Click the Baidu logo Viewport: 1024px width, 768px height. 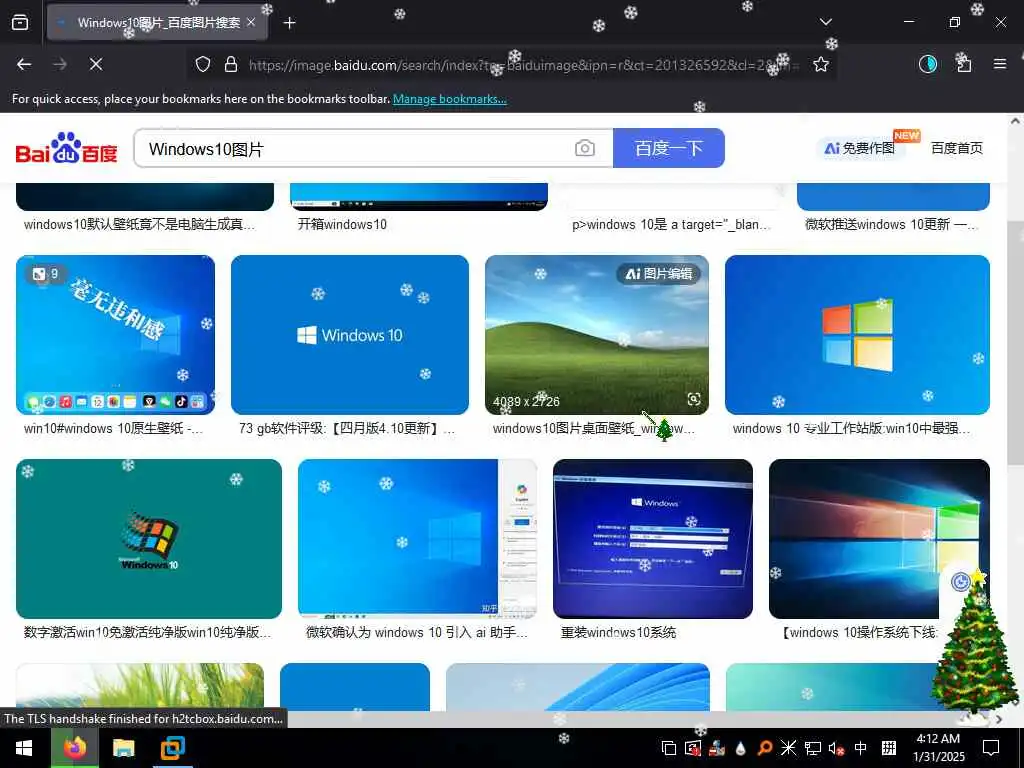tap(67, 148)
